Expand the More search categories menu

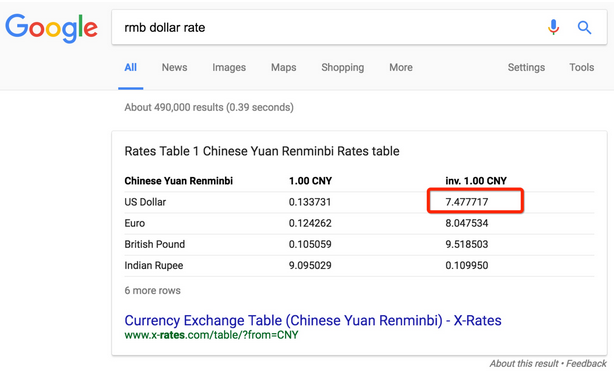(x=401, y=67)
